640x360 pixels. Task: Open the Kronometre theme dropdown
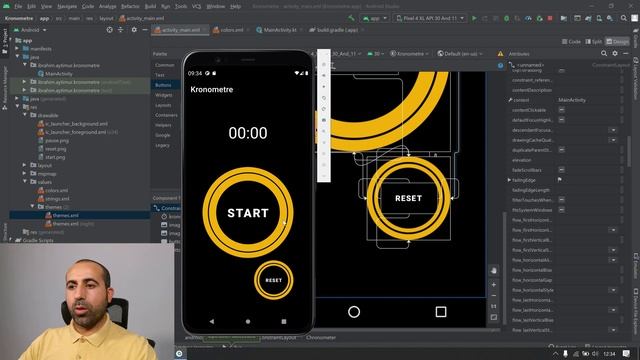coord(409,53)
